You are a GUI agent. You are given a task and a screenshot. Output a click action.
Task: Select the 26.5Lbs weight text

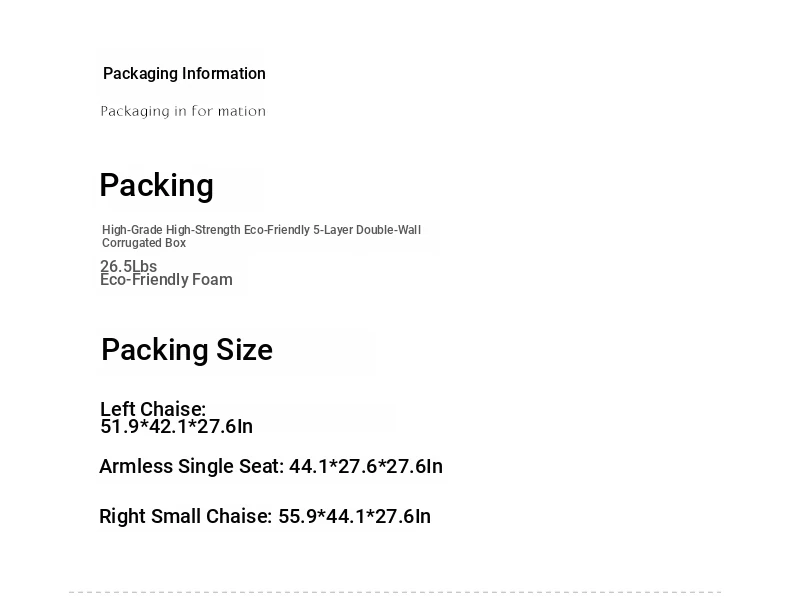[x=128, y=266]
